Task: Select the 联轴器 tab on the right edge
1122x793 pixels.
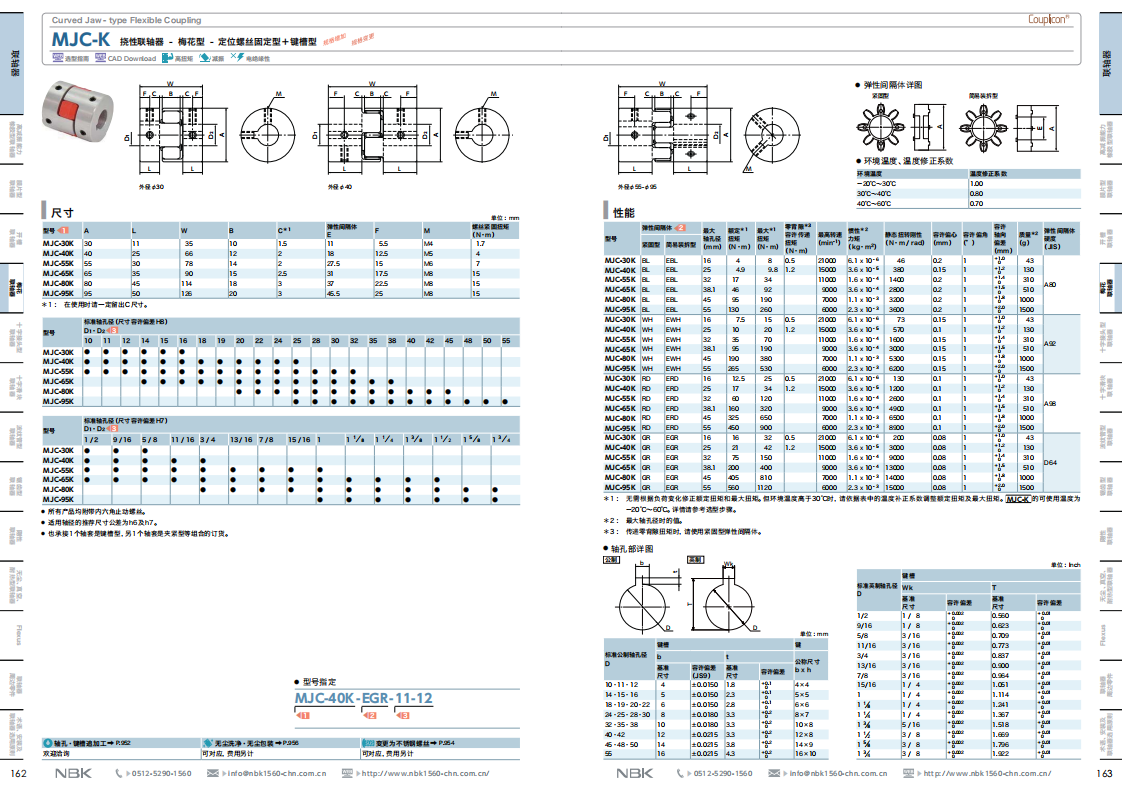Action: coord(1110,63)
